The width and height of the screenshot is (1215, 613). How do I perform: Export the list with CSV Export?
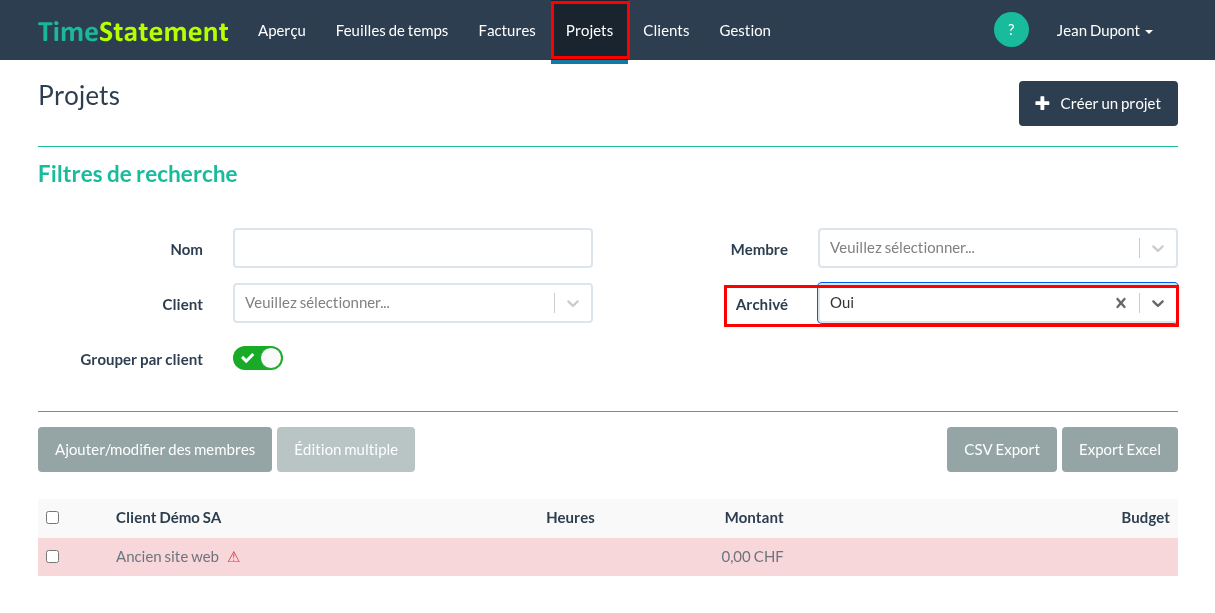click(1002, 450)
